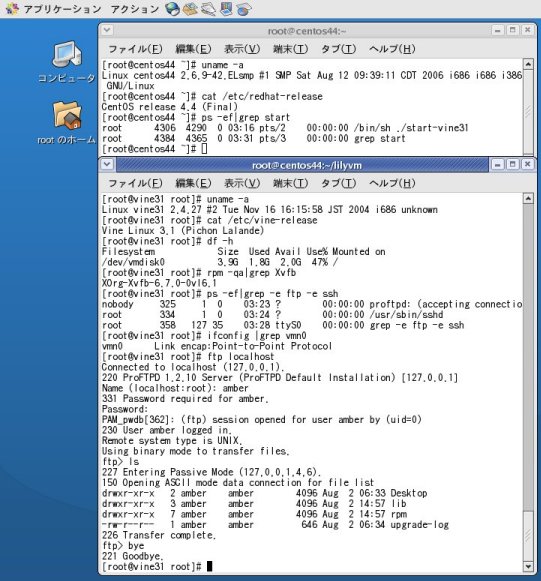Click the [root@vine31 root]# prompt cursor

209,567
